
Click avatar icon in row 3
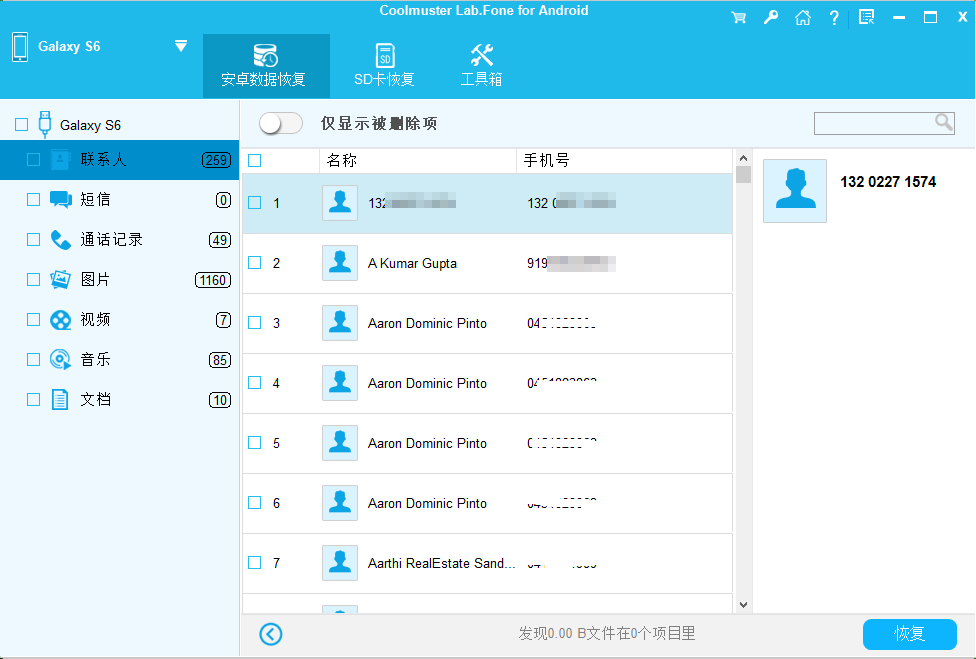(x=340, y=323)
